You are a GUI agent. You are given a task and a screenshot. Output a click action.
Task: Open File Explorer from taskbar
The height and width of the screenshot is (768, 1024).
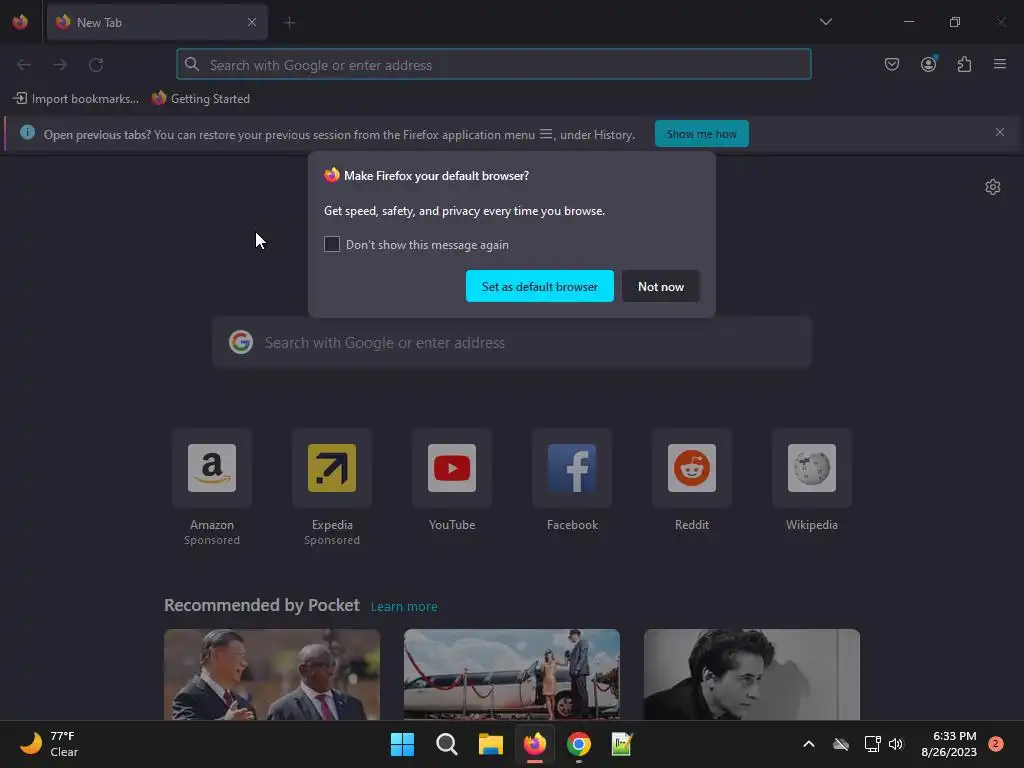tap(490, 744)
